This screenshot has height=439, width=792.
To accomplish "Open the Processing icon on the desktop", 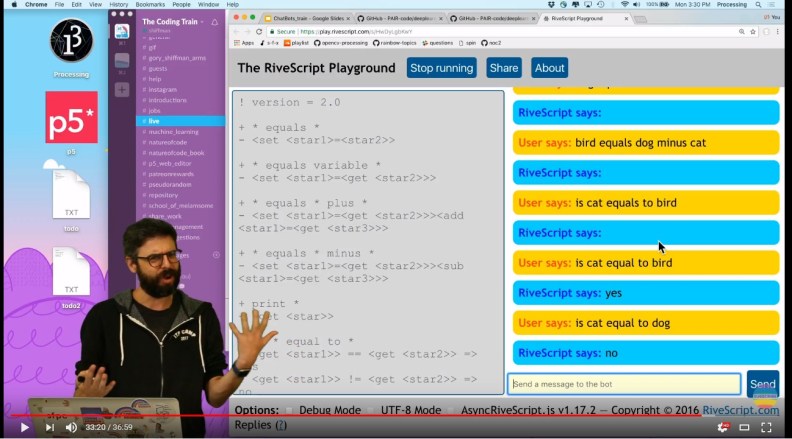I will (x=71, y=41).
